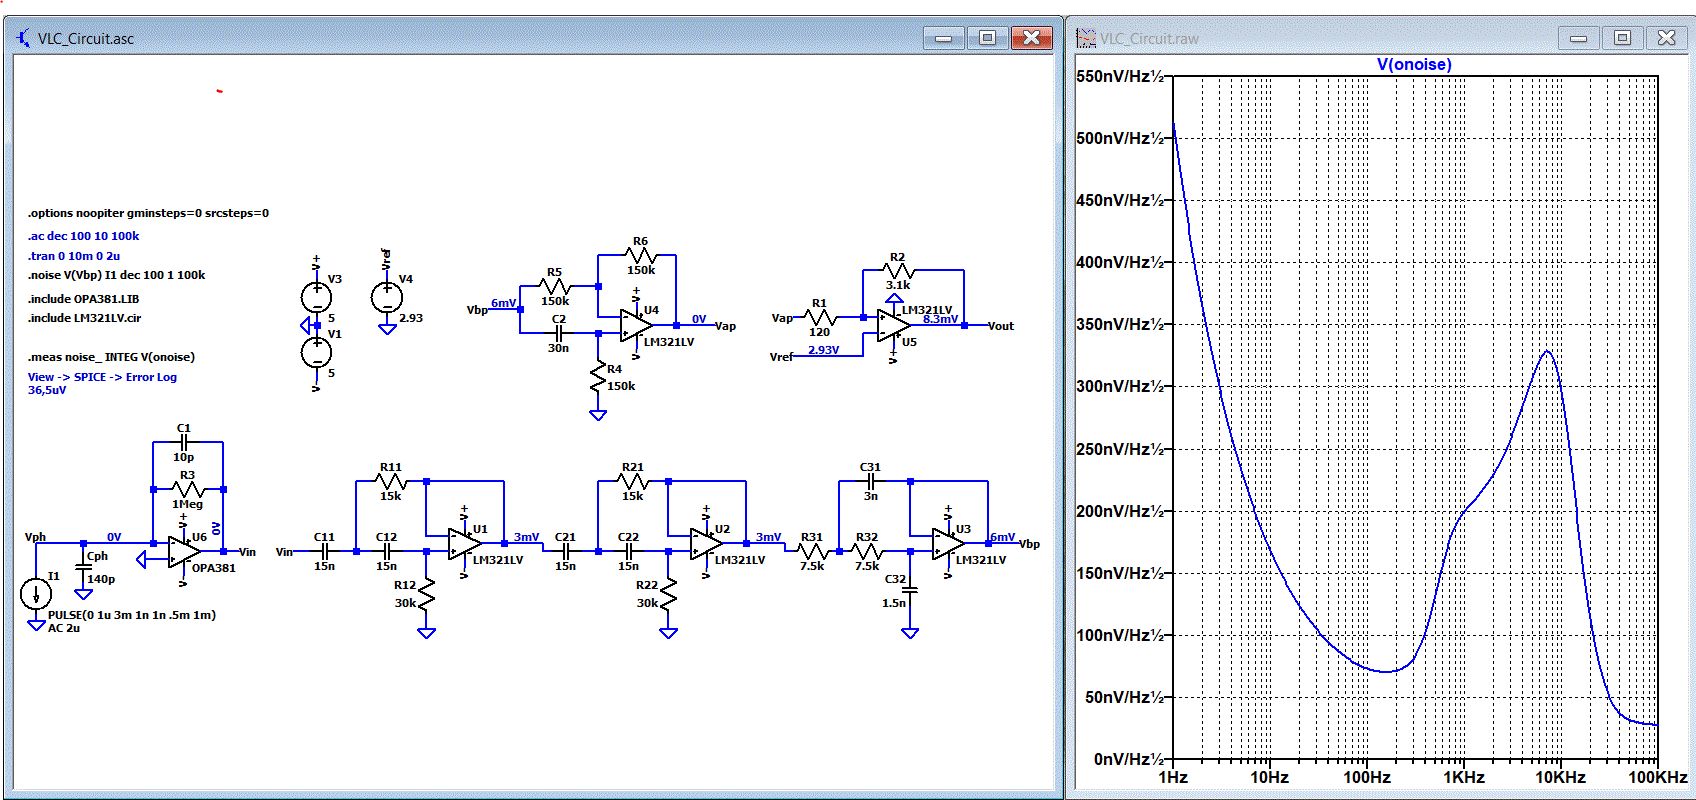The height and width of the screenshot is (800, 1696).
Task: Click the V4 voltage source symbol
Action: [x=387, y=297]
